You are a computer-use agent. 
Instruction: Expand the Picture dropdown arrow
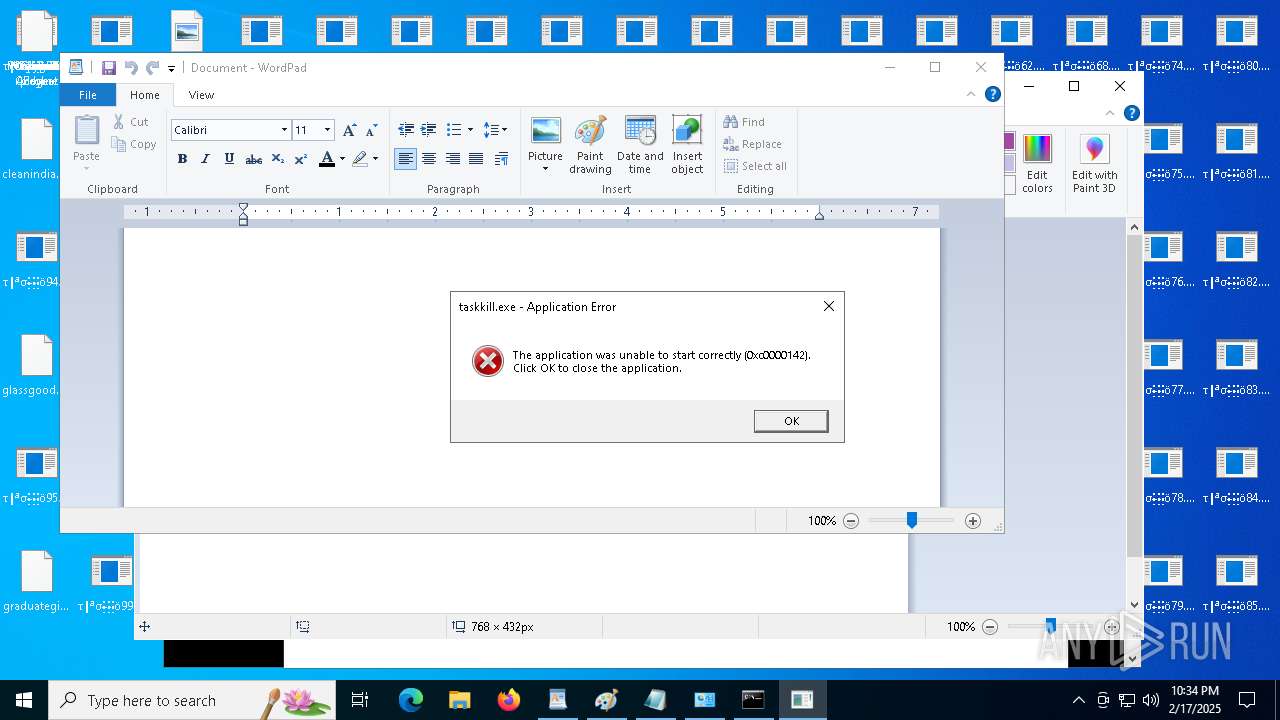point(545,169)
